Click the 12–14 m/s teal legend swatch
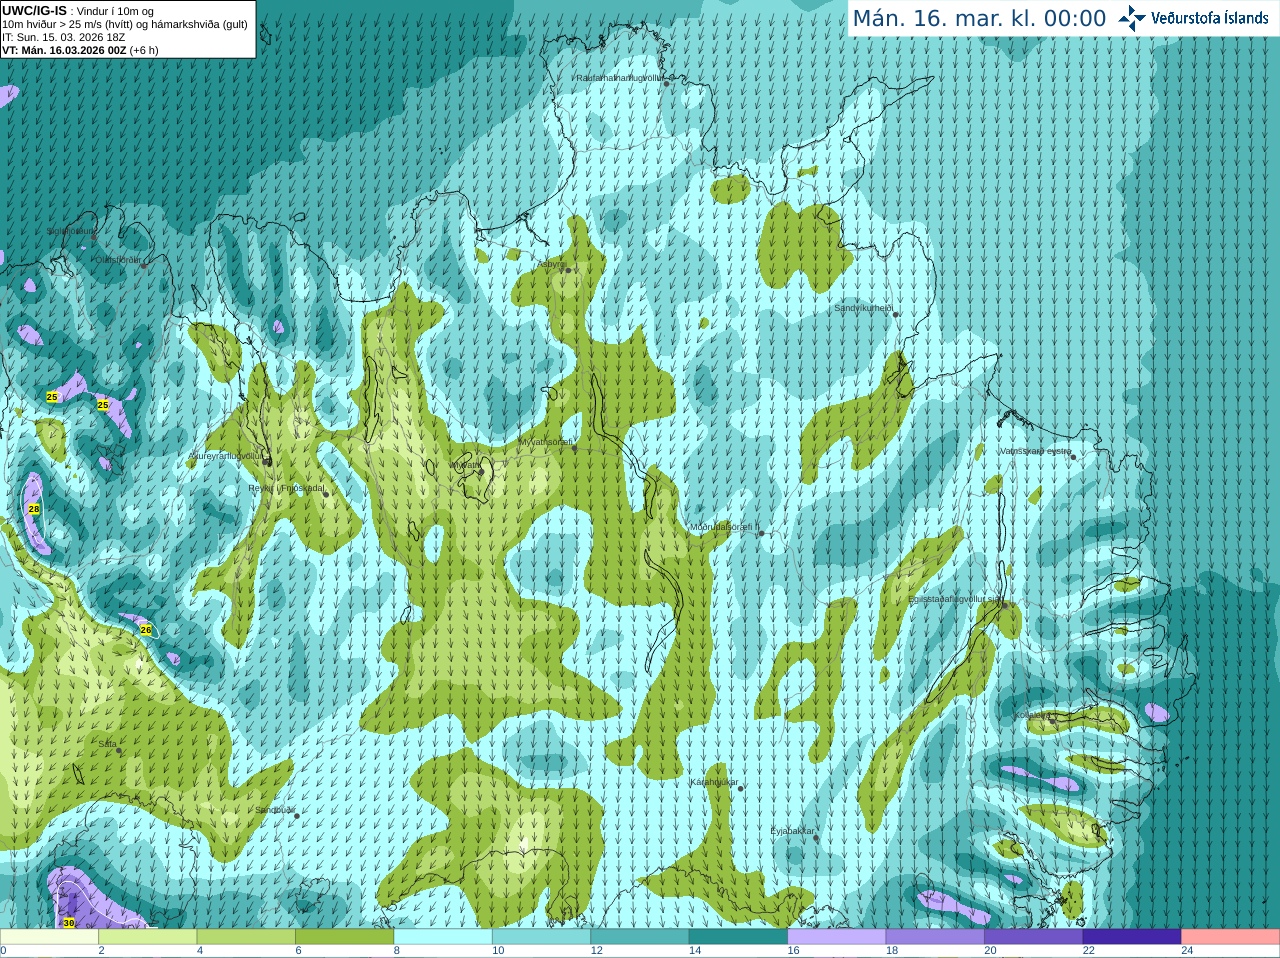Image resolution: width=1280 pixels, height=958 pixels. pyautogui.click(x=640, y=937)
